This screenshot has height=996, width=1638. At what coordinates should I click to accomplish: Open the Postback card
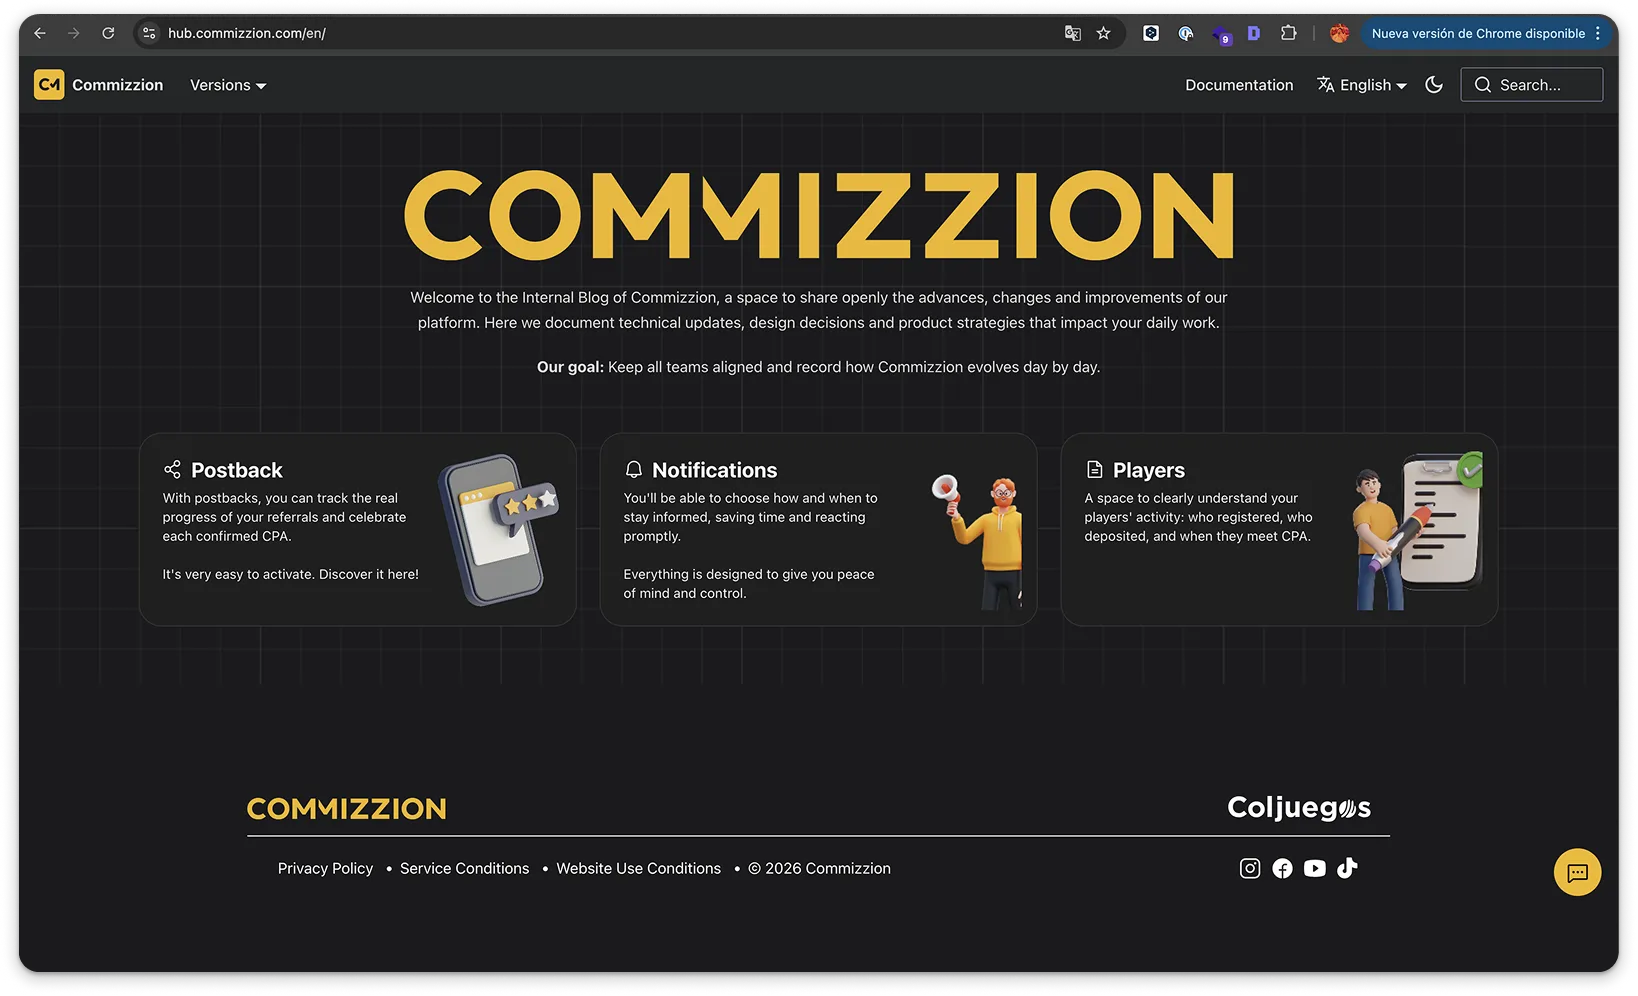tap(357, 529)
